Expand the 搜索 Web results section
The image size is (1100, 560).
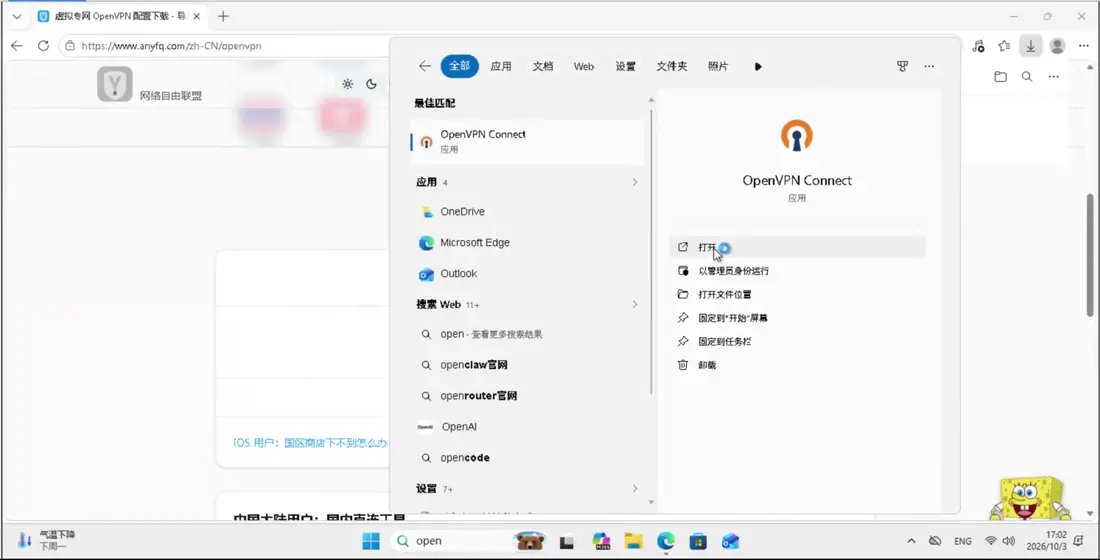coord(634,305)
